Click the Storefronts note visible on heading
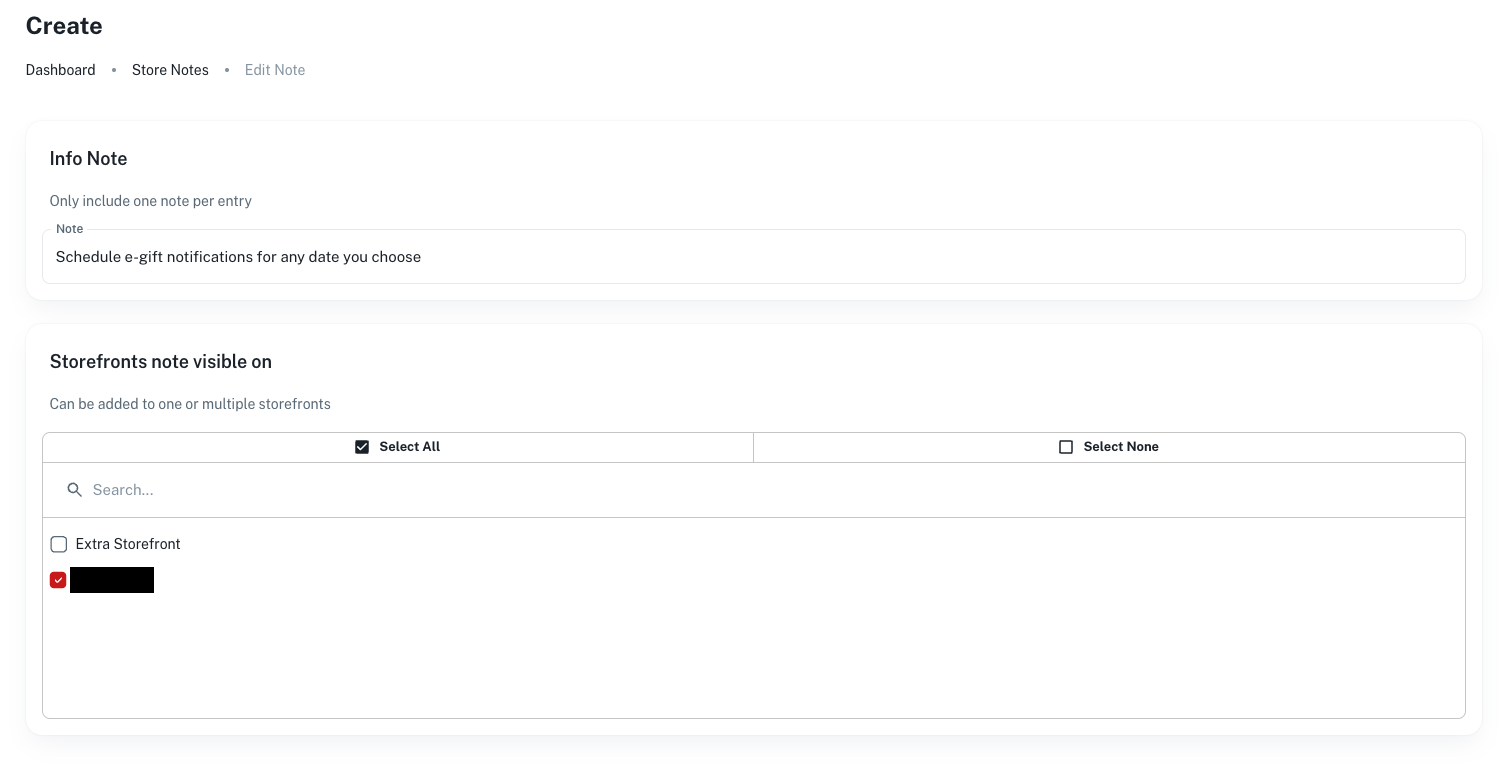Viewport: 1510px width, 770px height. (x=161, y=362)
